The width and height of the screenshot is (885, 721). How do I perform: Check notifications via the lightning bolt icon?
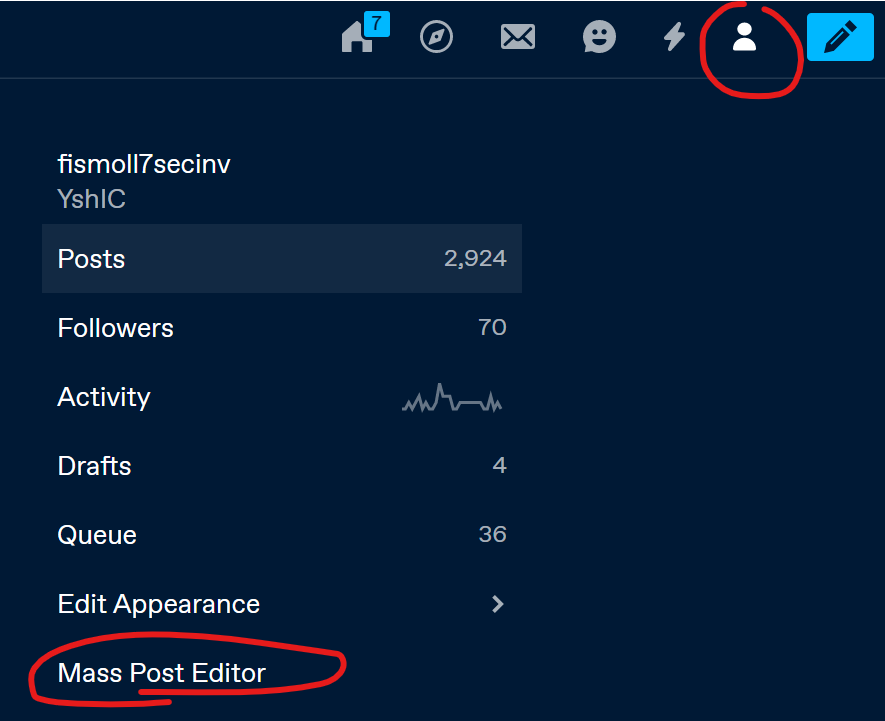coord(673,37)
